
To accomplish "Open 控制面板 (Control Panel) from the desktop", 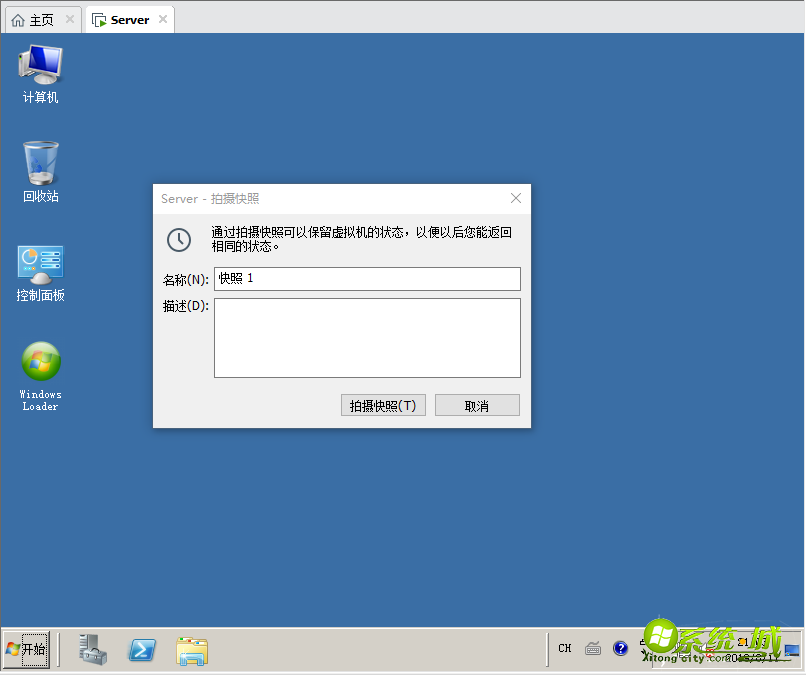I will pos(40,265).
